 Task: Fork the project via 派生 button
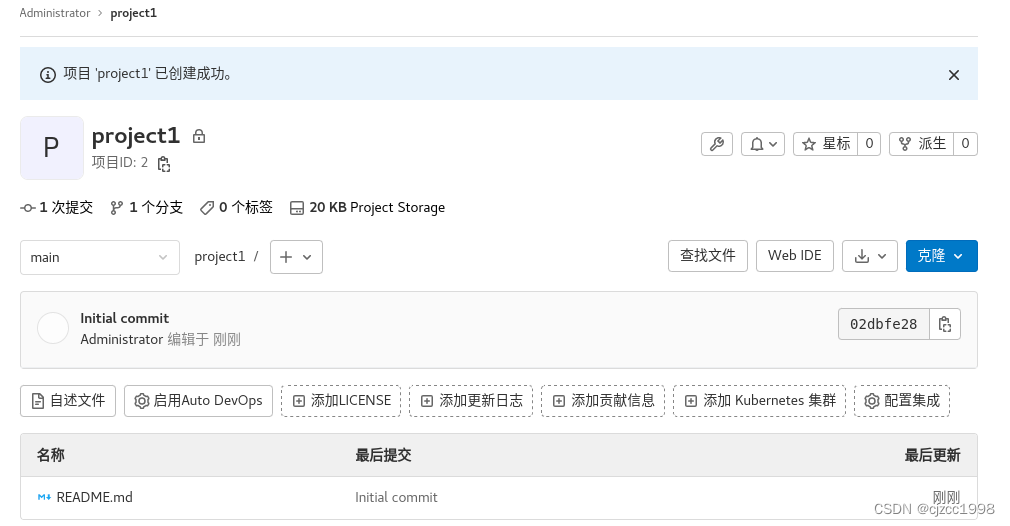click(x=922, y=144)
